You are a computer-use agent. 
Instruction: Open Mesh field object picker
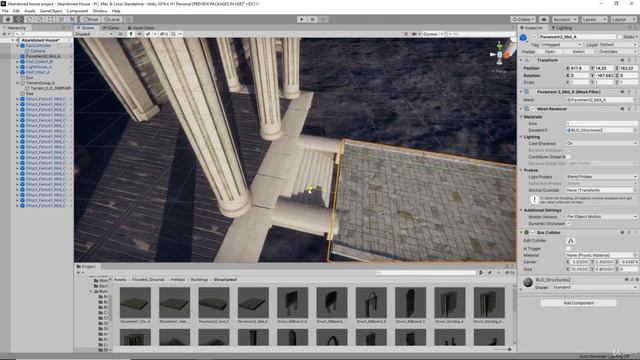(635, 100)
